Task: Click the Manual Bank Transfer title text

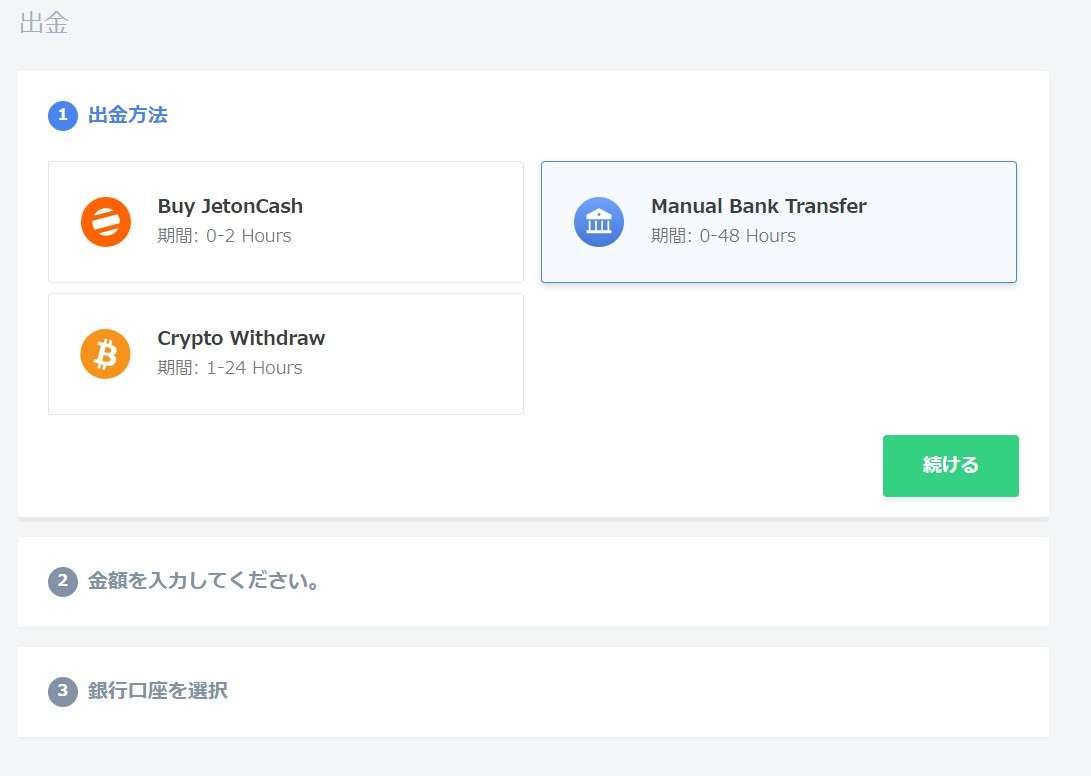Action: click(758, 206)
